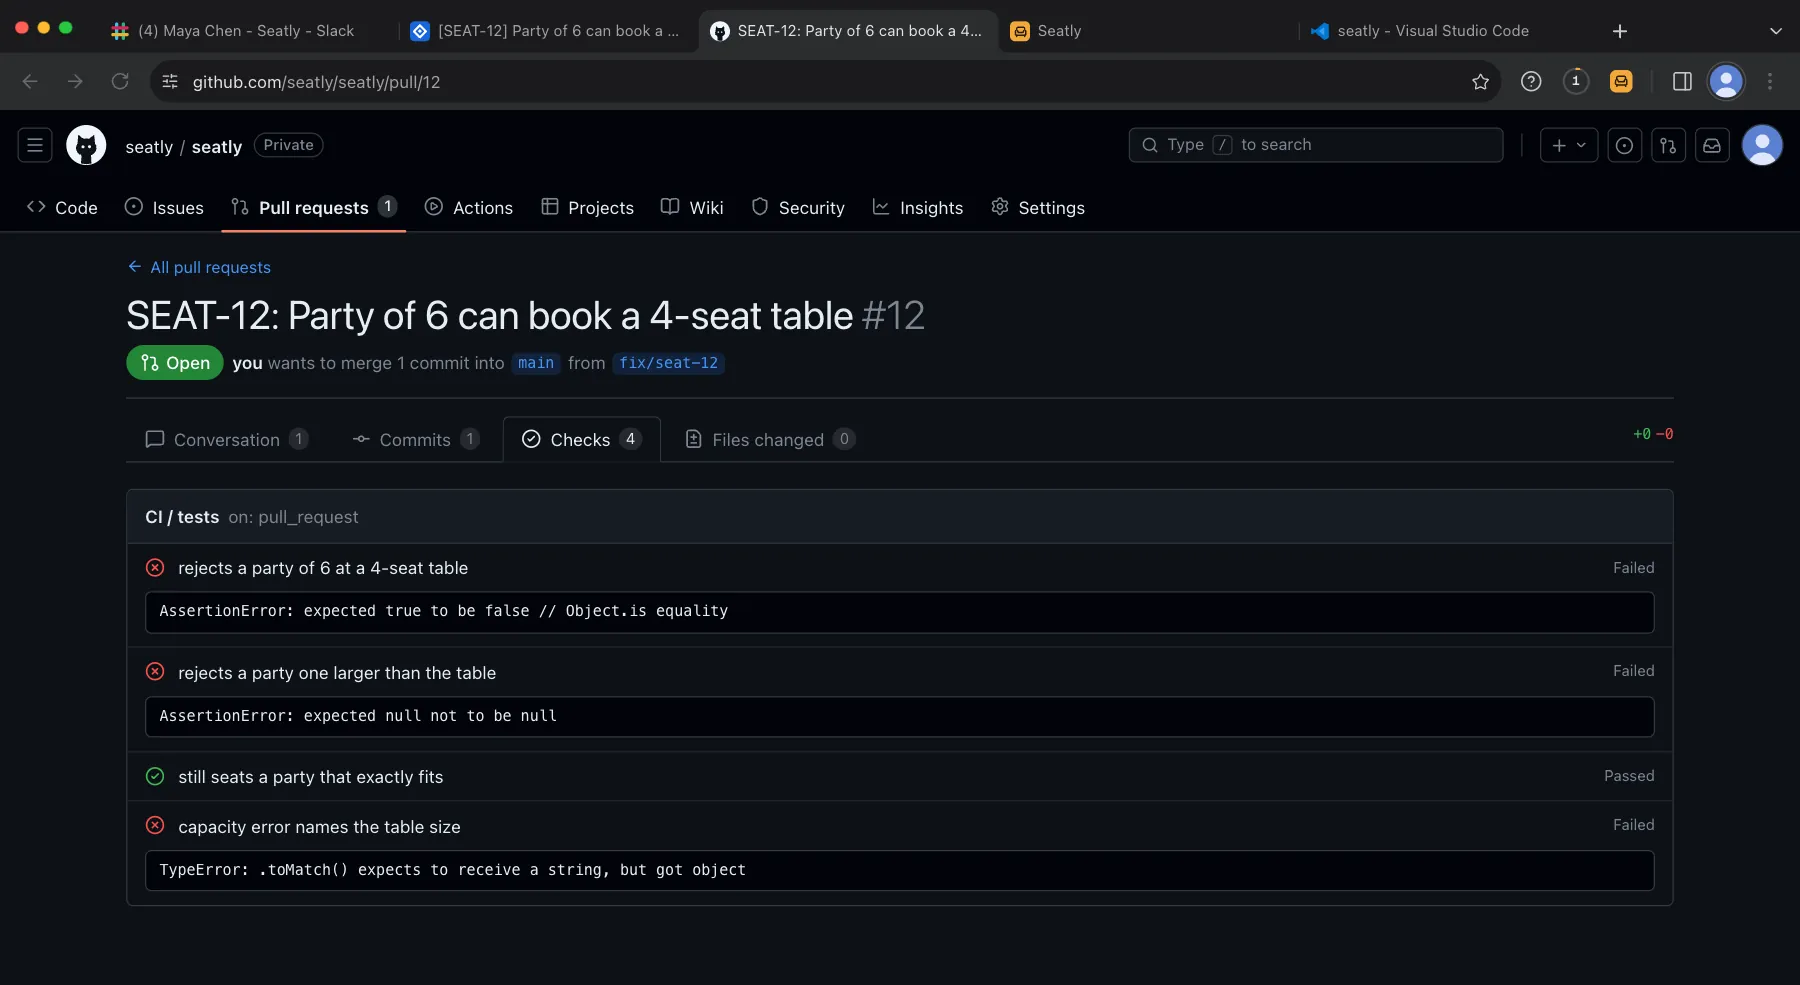The height and width of the screenshot is (985, 1800).
Task: Click failed test 'rejects a party one larger than the table'
Action: pos(337,673)
